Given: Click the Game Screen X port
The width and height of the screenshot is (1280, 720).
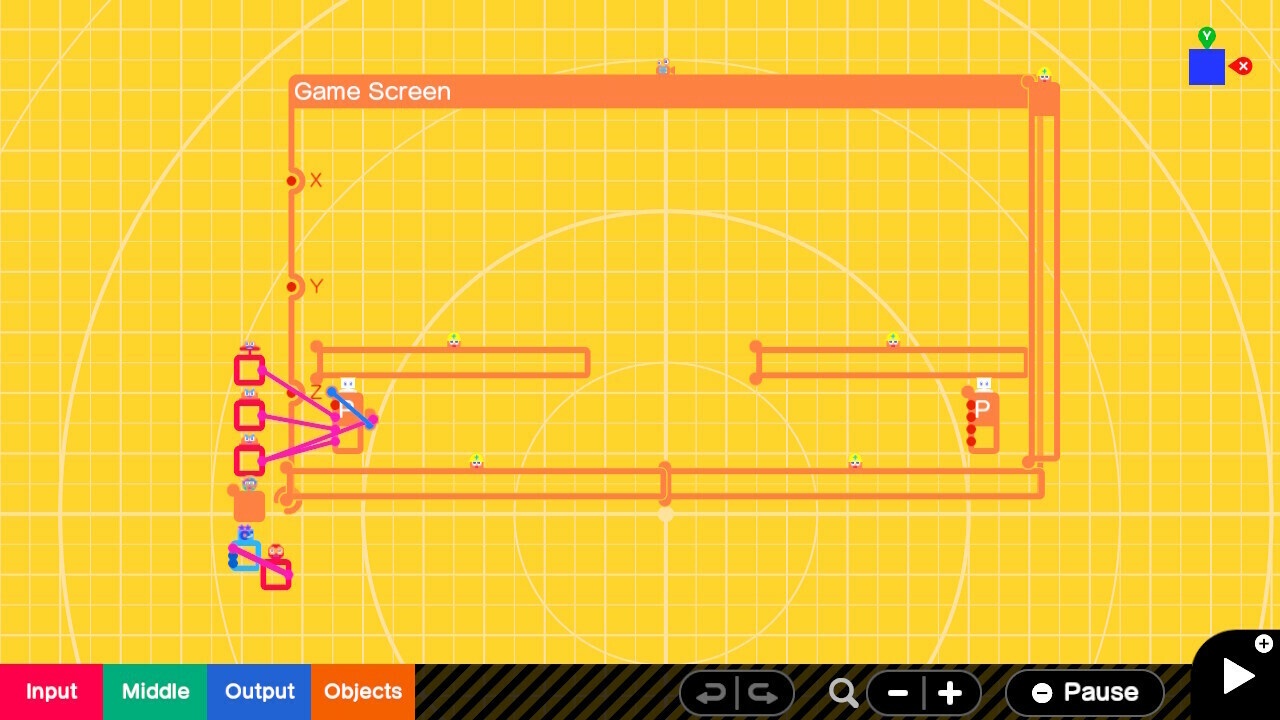Looking at the screenshot, I should click(292, 181).
